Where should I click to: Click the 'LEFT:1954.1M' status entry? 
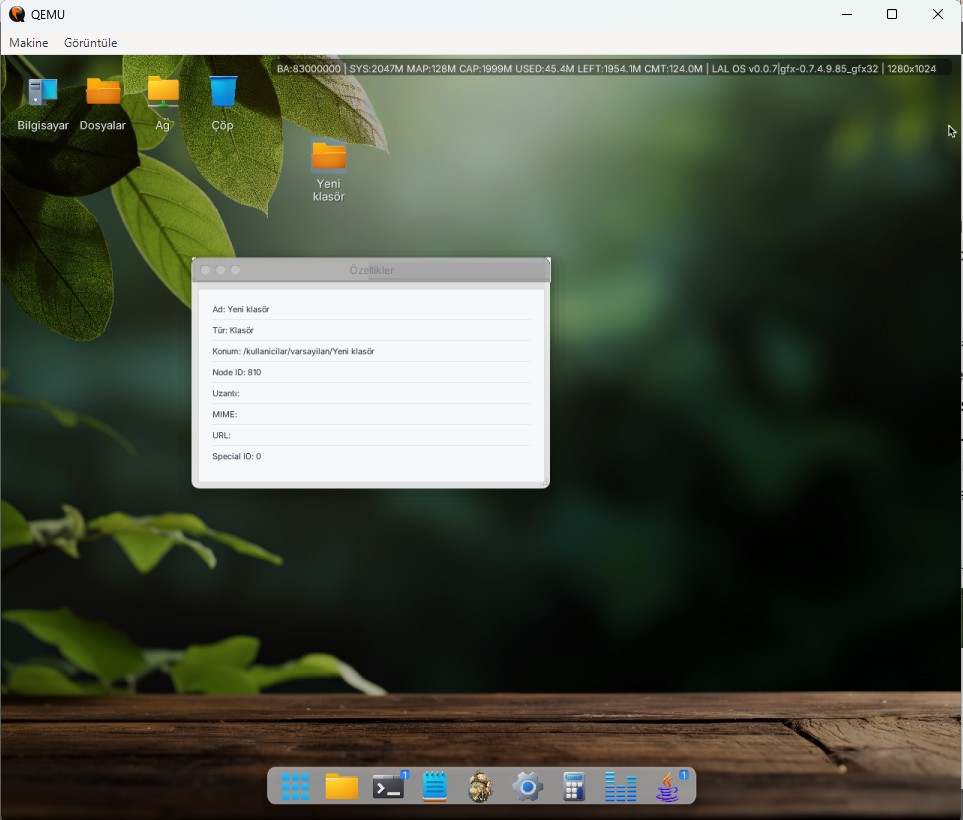tap(609, 69)
